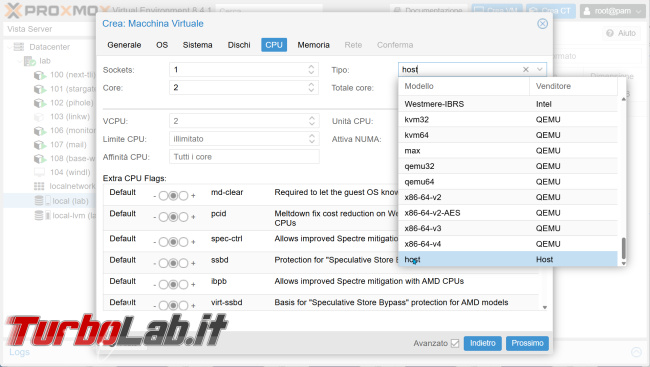Image resolution: width=650 pixels, height=367 pixels.
Task: Set pcid flag to on (+)
Action: click(183, 217)
